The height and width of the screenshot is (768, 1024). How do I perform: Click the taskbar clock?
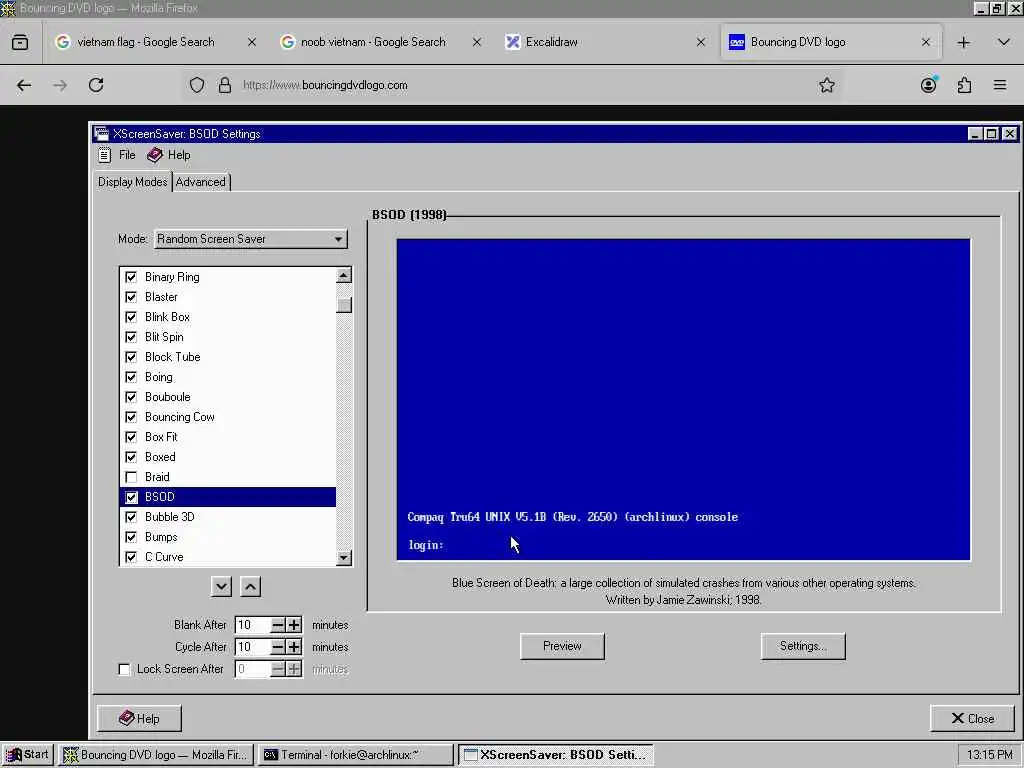point(989,755)
